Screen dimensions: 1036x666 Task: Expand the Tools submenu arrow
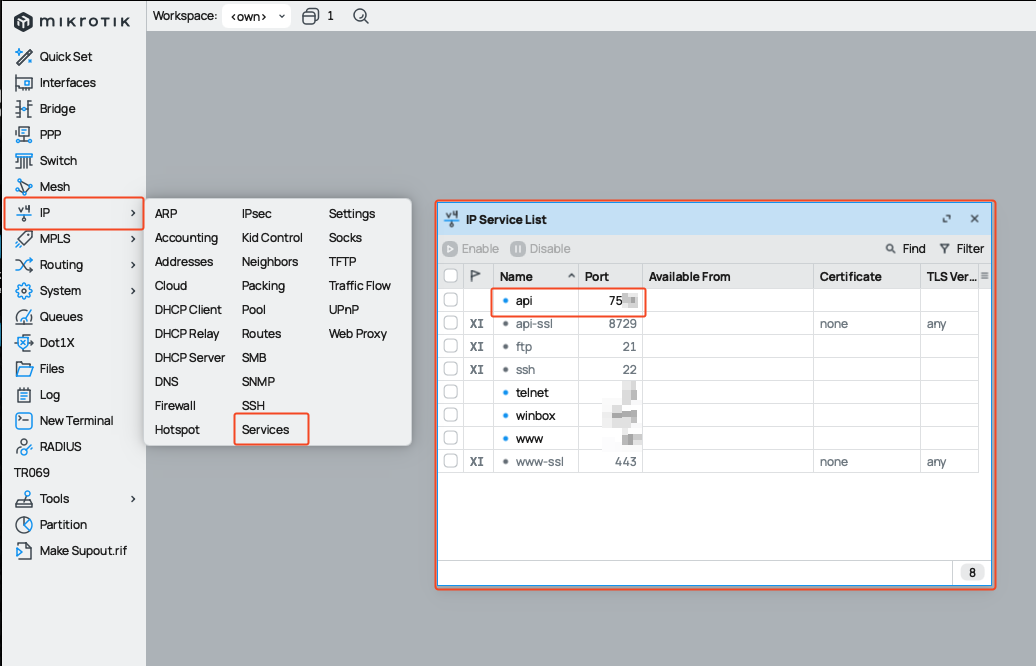coord(133,499)
